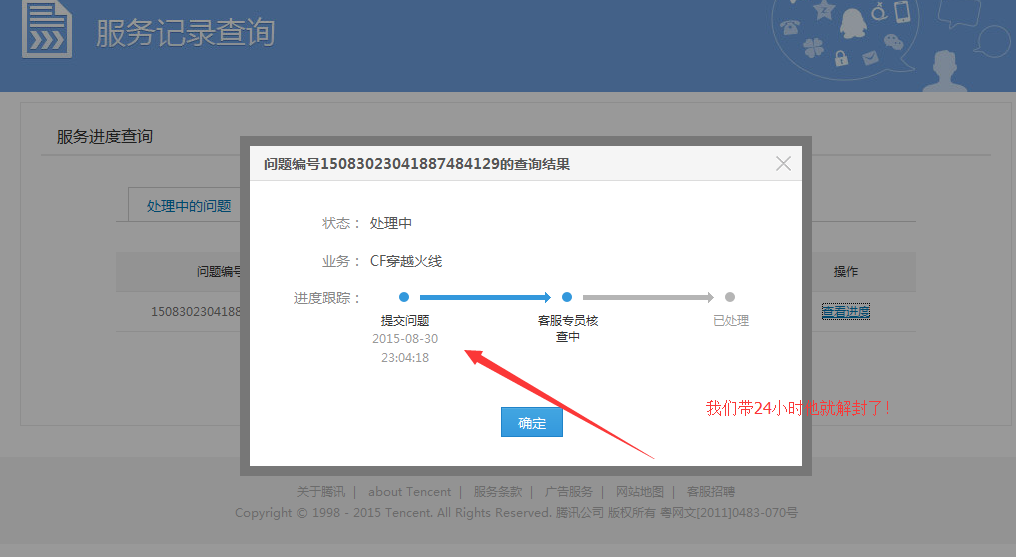Click the 处理中 status value
The height and width of the screenshot is (557, 1016).
[391, 223]
